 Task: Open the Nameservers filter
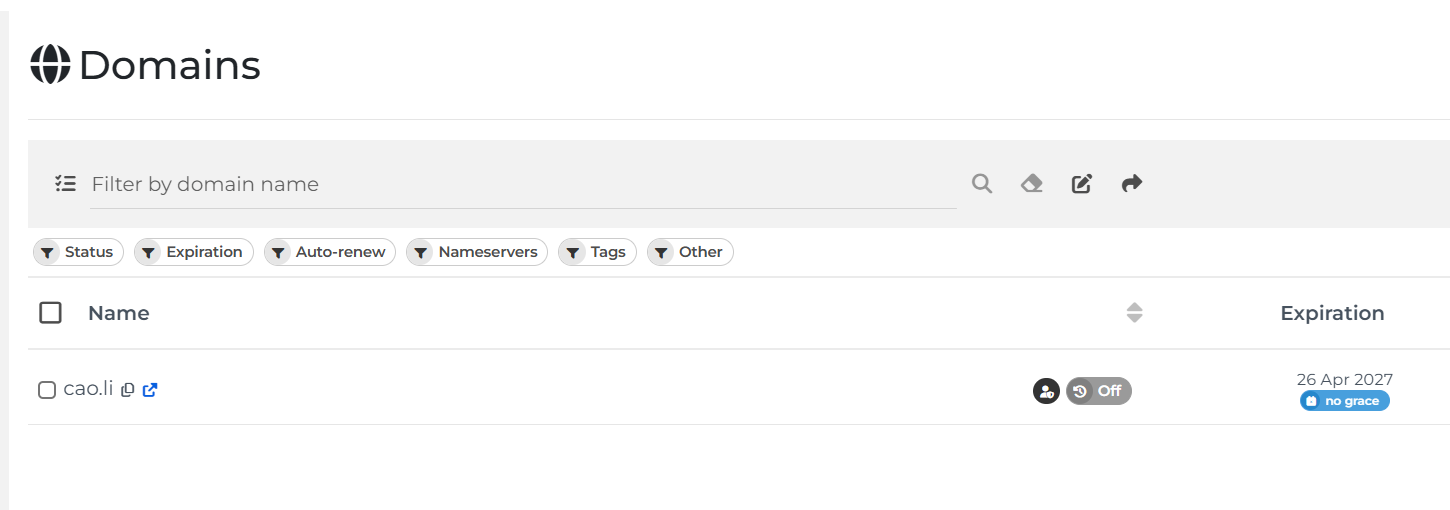click(477, 252)
